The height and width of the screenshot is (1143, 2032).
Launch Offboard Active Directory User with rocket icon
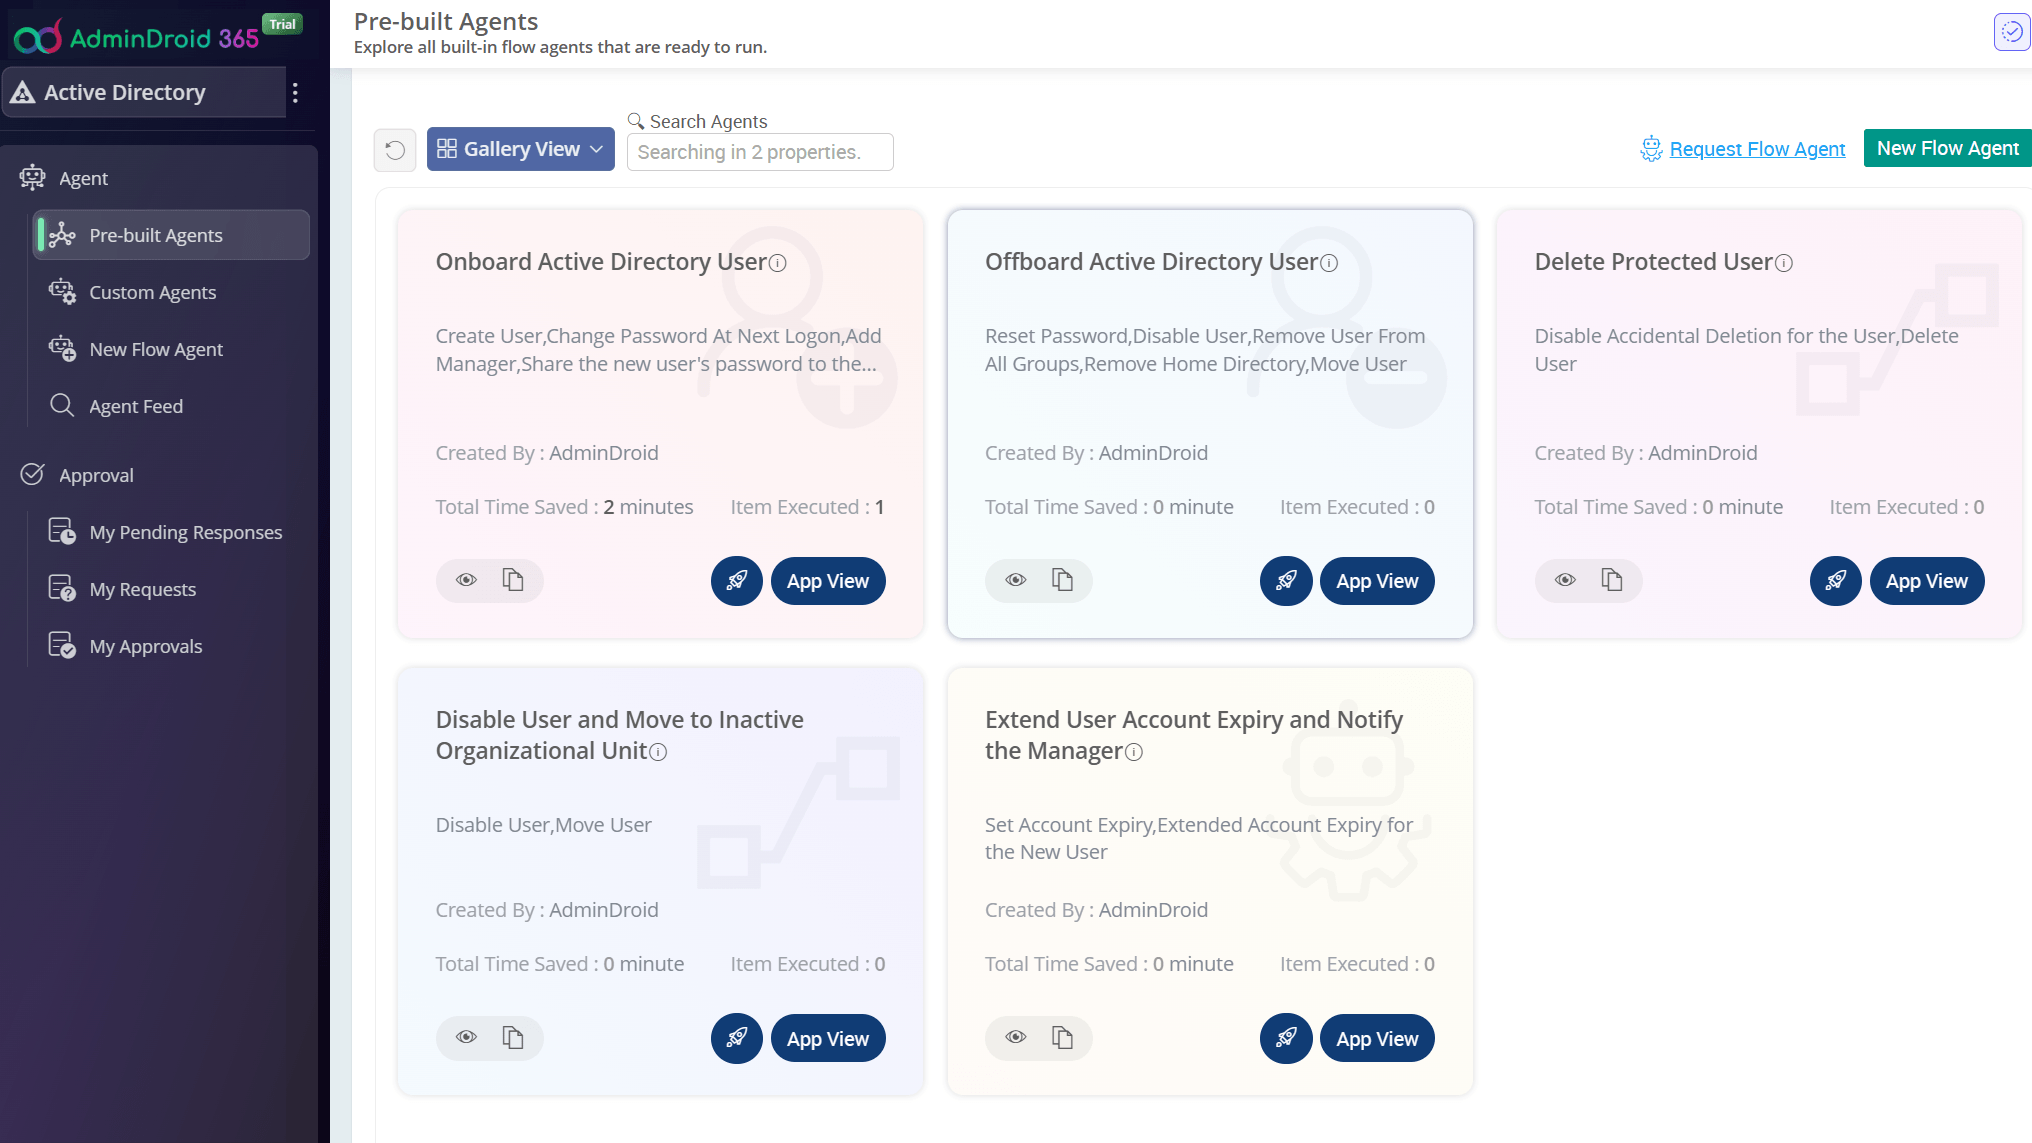1286,581
